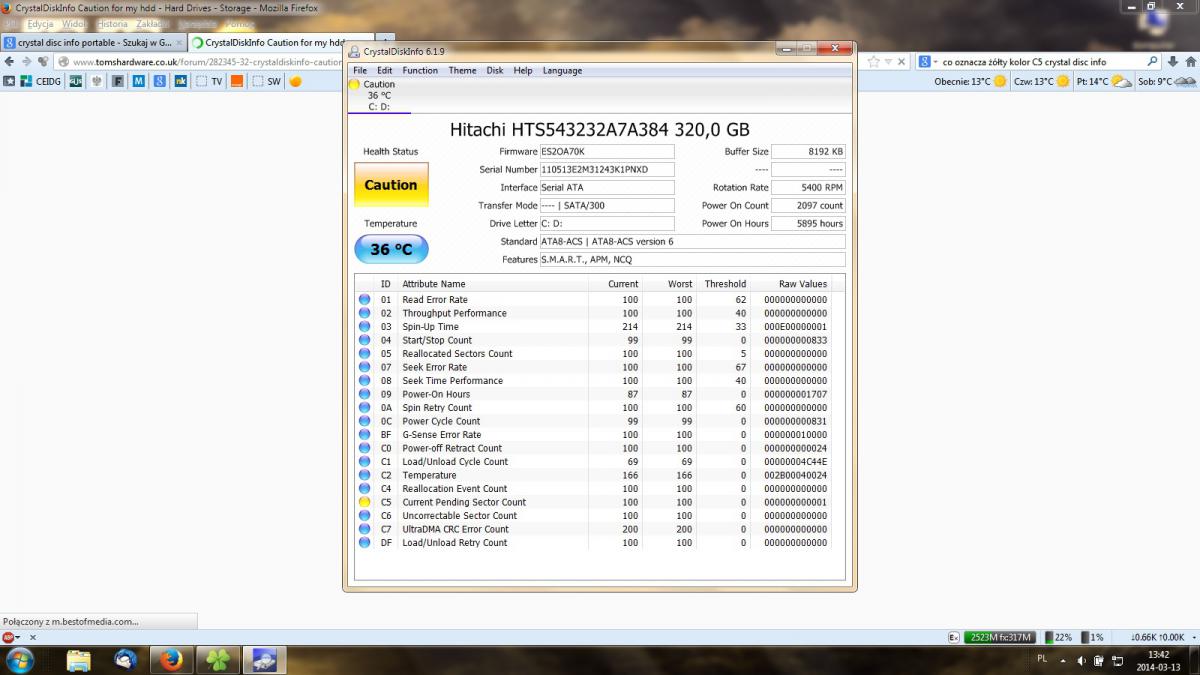1200x675 pixels.
Task: Click the Transfer Mode SATA/300 field
Action: pos(607,206)
